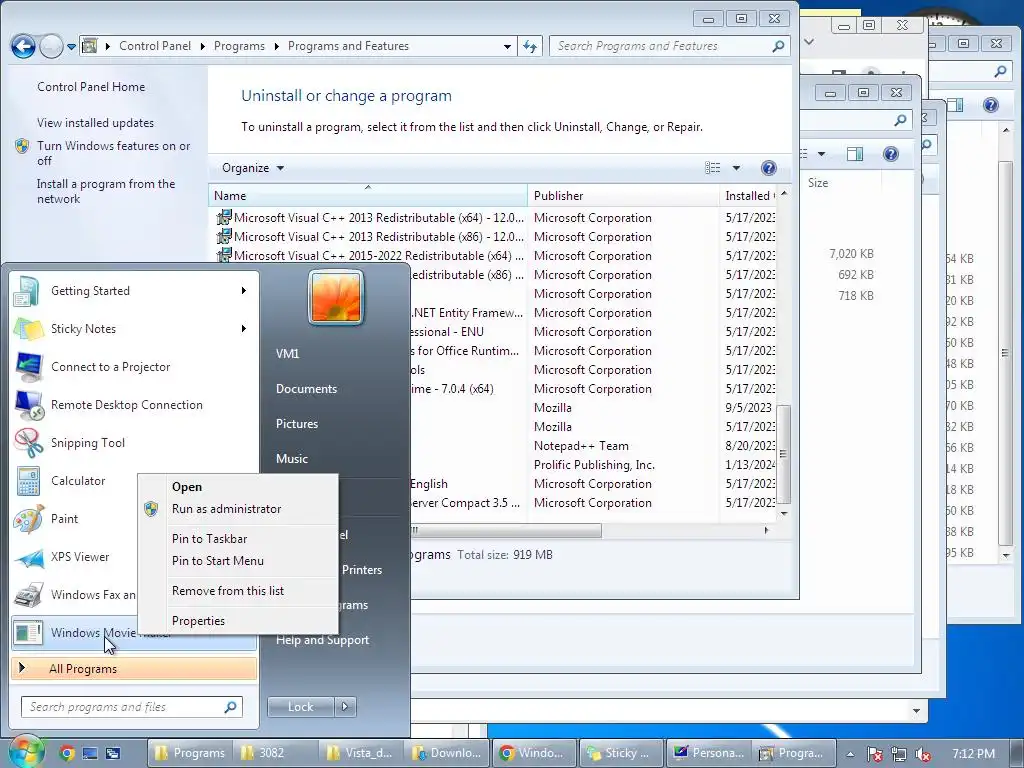1024x768 pixels.
Task: Click the vertical scrollbar of program list
Action: pos(784,455)
